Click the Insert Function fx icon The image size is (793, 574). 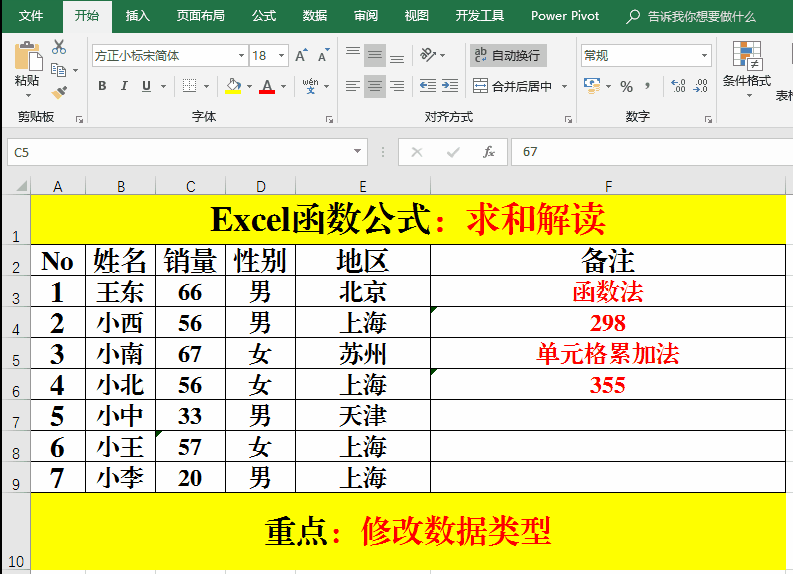tap(489, 152)
